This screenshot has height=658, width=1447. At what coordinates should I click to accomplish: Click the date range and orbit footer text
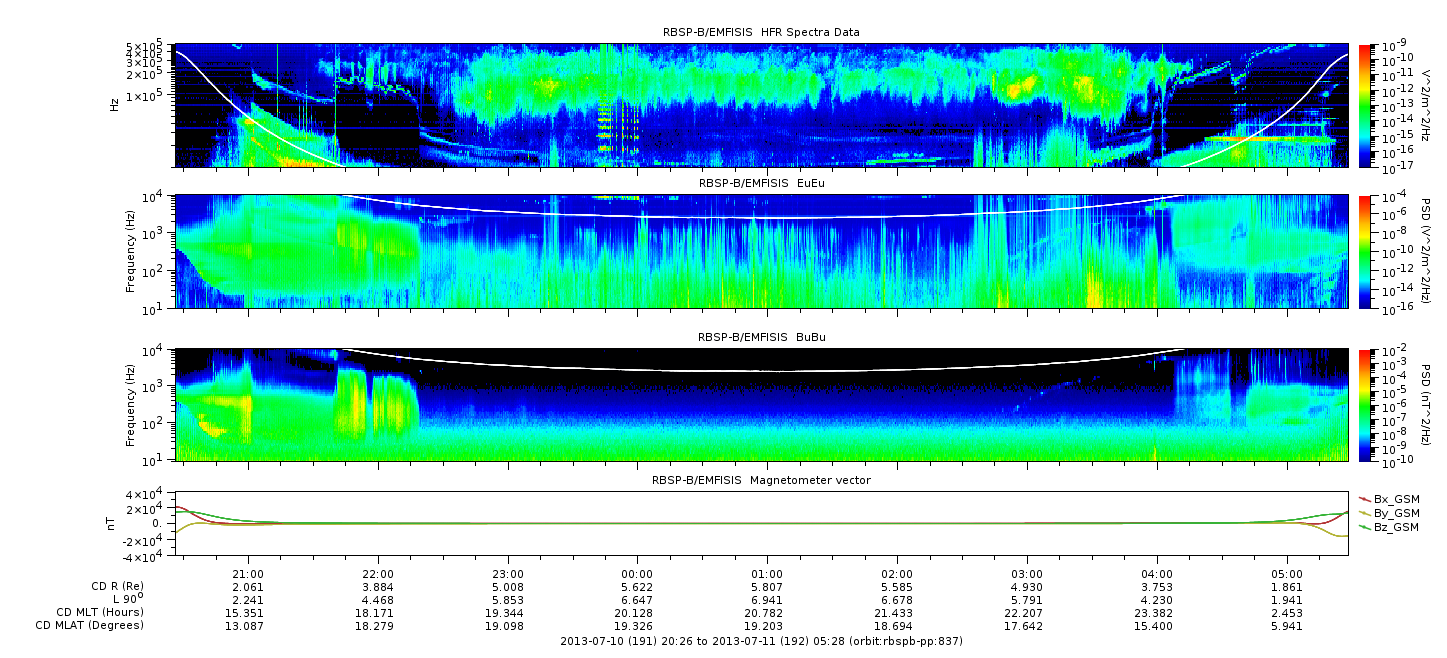pos(760,640)
